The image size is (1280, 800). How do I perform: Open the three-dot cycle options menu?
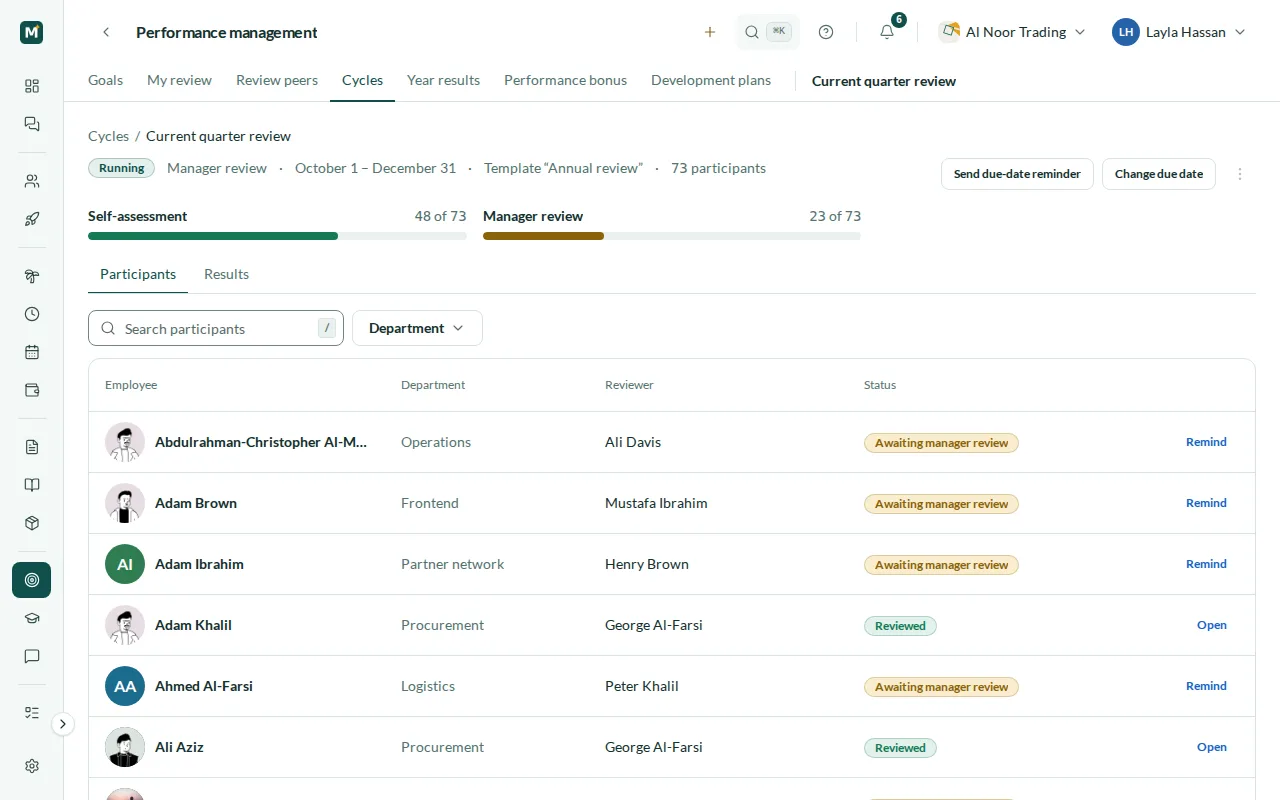pos(1240,174)
